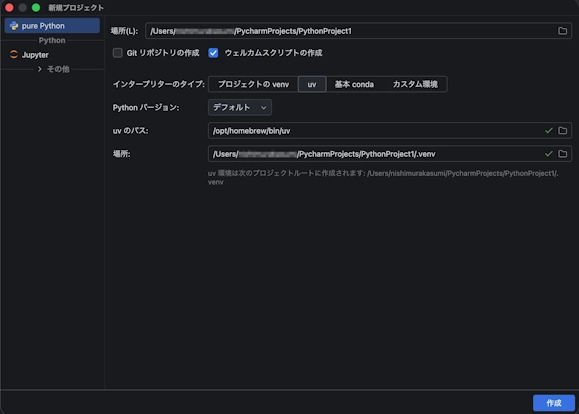This screenshot has height=414, width=579.
Task: Uncheck ウェルカムスクリプトの作成 checkbox
Action: coord(213,53)
